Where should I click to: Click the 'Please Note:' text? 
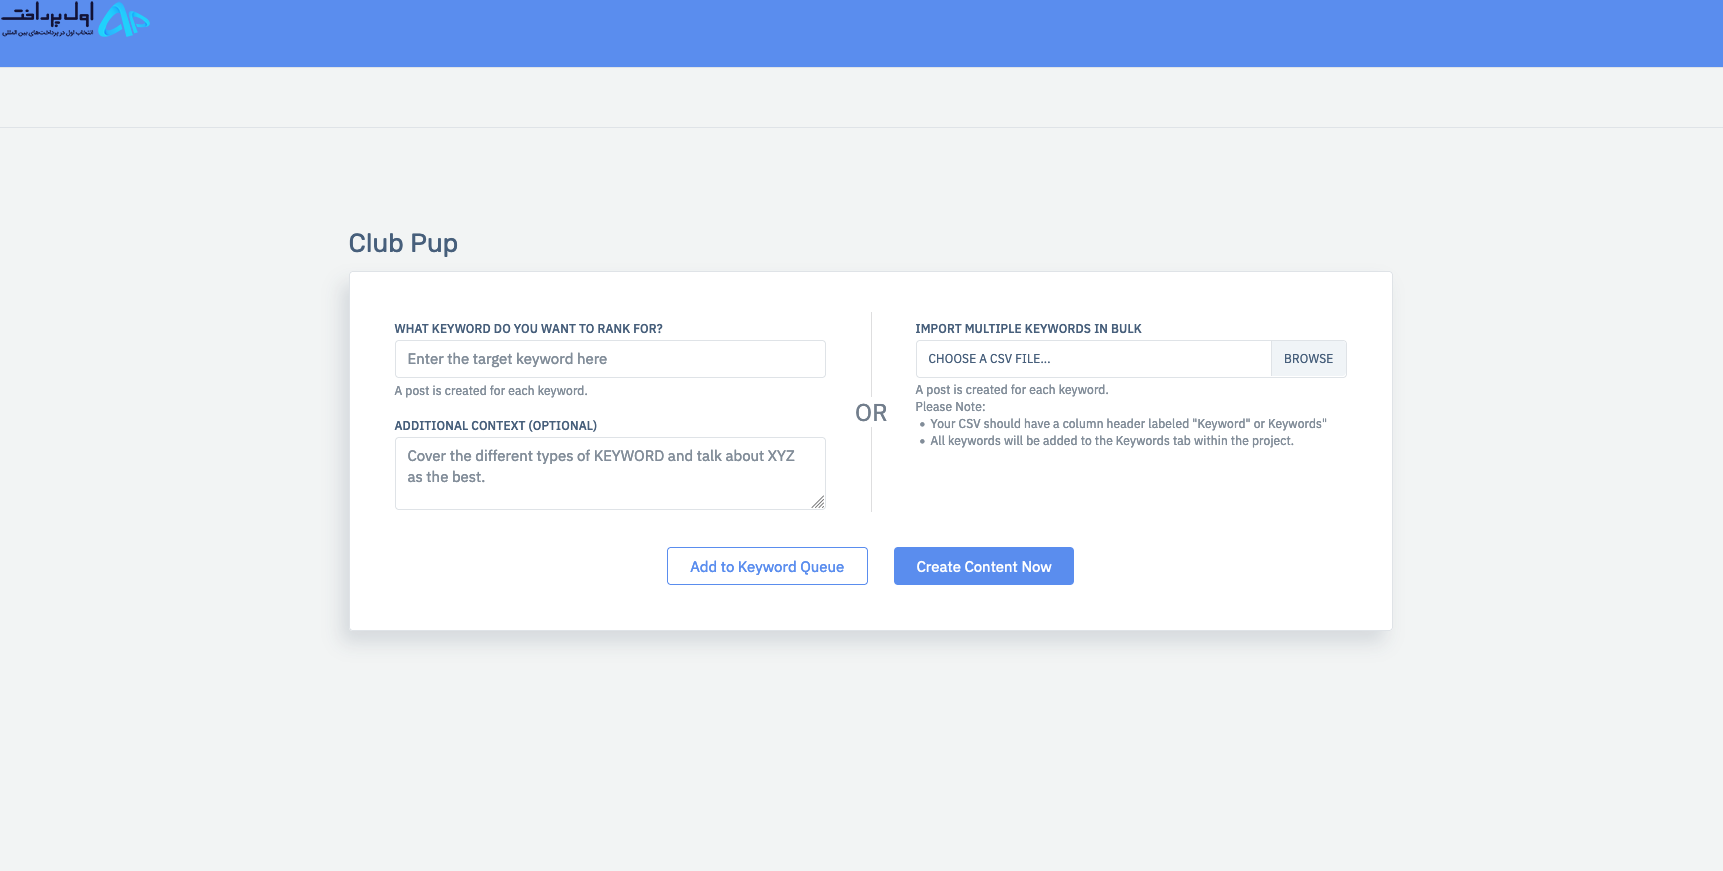[x=950, y=407]
